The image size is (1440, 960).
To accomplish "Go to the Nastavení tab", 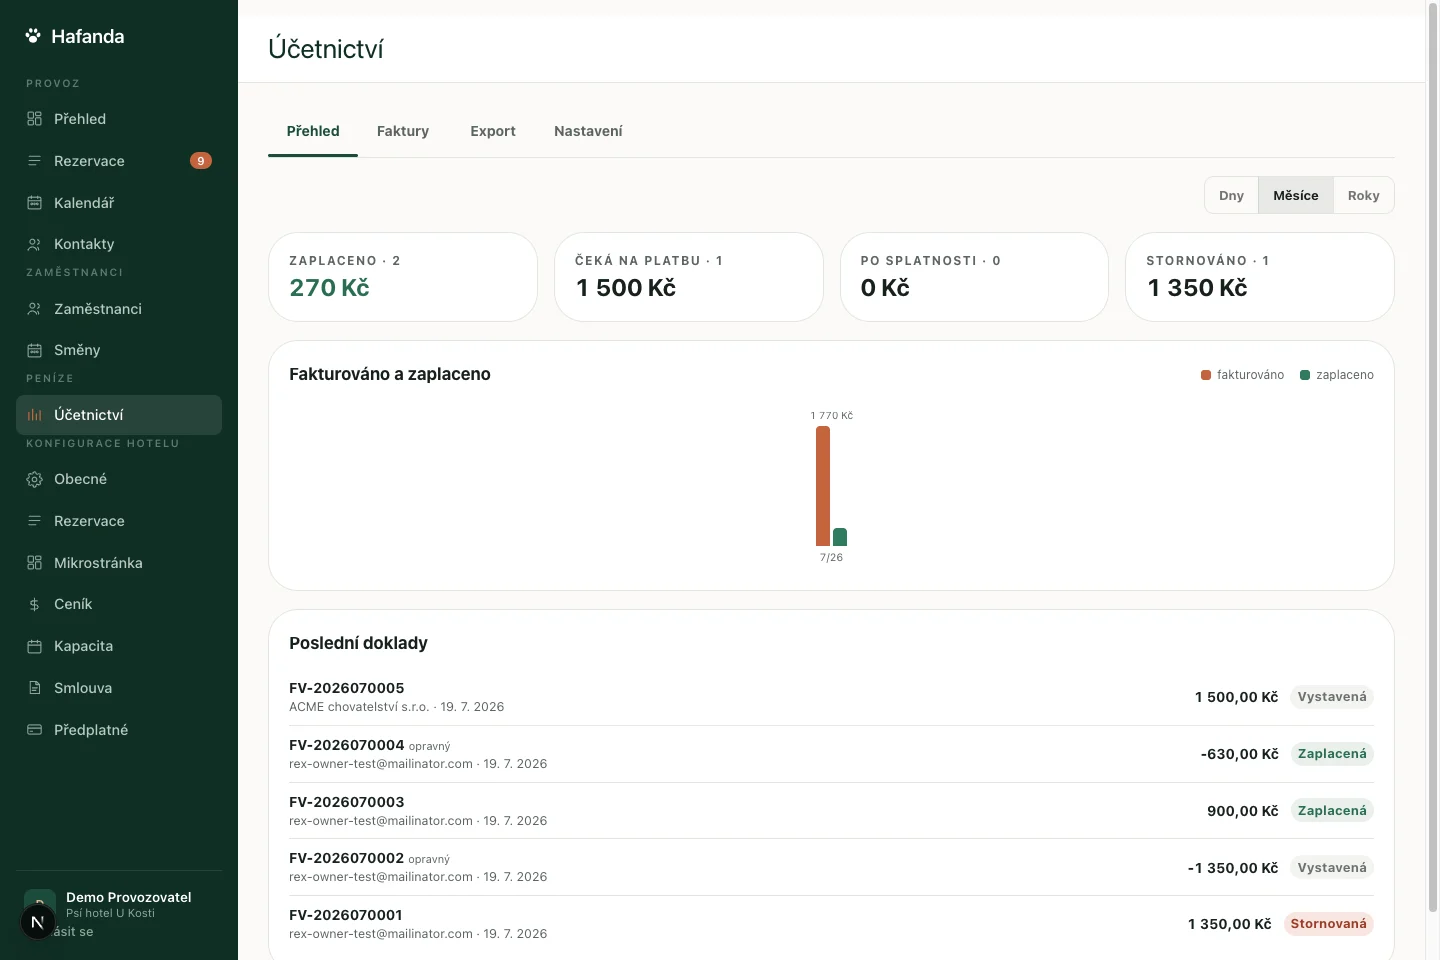I will point(588,131).
